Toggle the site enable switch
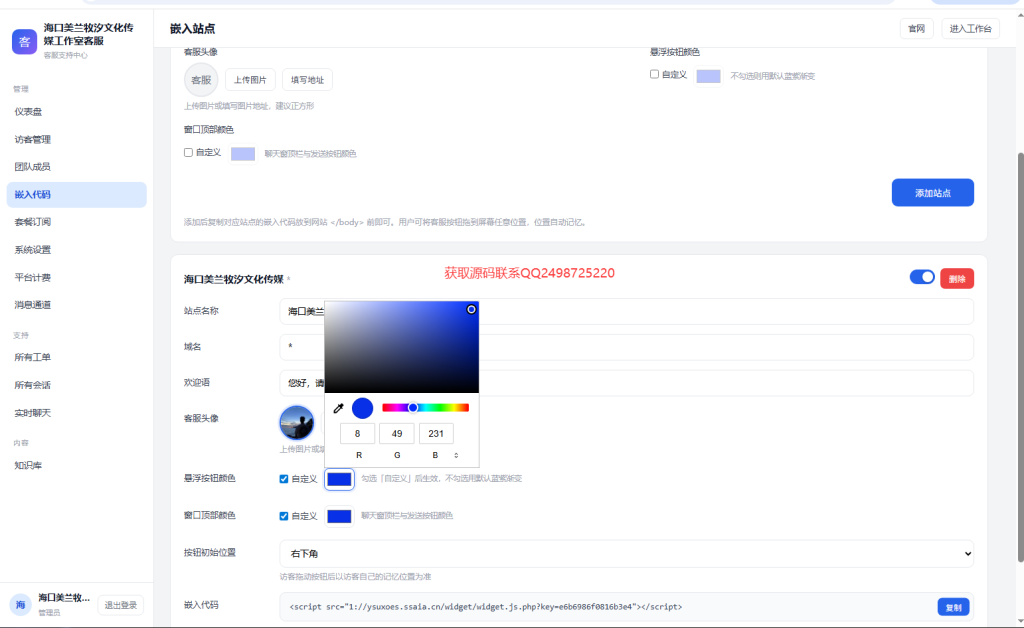1024x628 pixels. click(922, 277)
